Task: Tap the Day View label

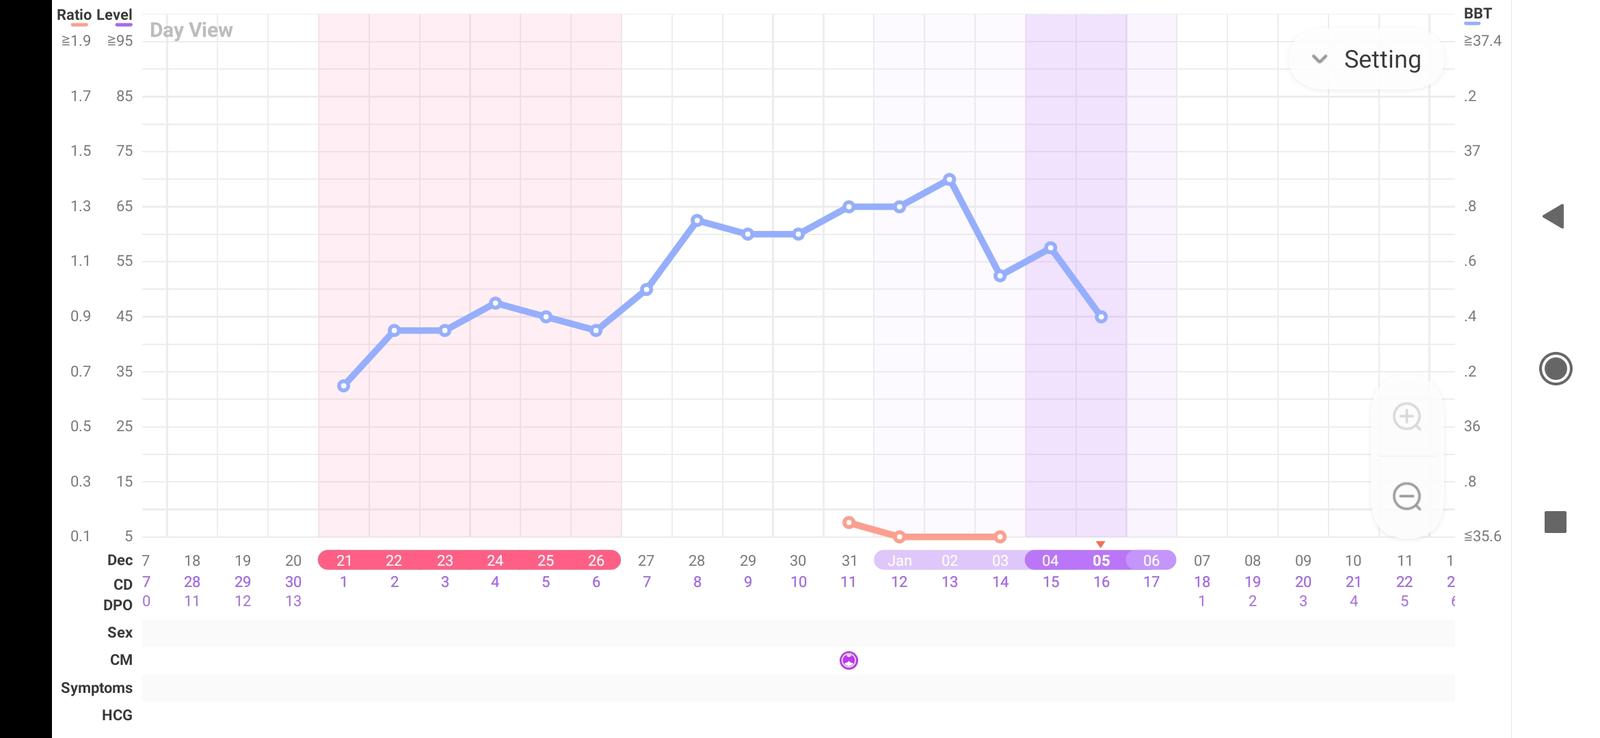Action: [191, 30]
